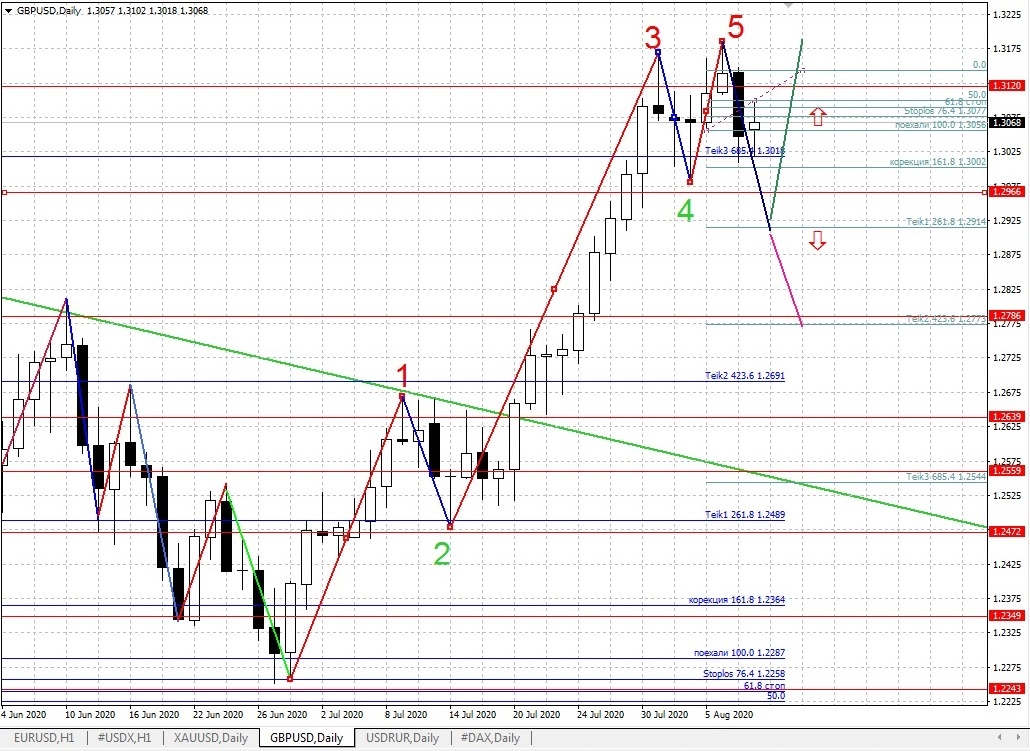Screen dimensions: 1030x751
Task: Click the '30 Jul 2020' date label
Action: pyautogui.click(x=664, y=714)
